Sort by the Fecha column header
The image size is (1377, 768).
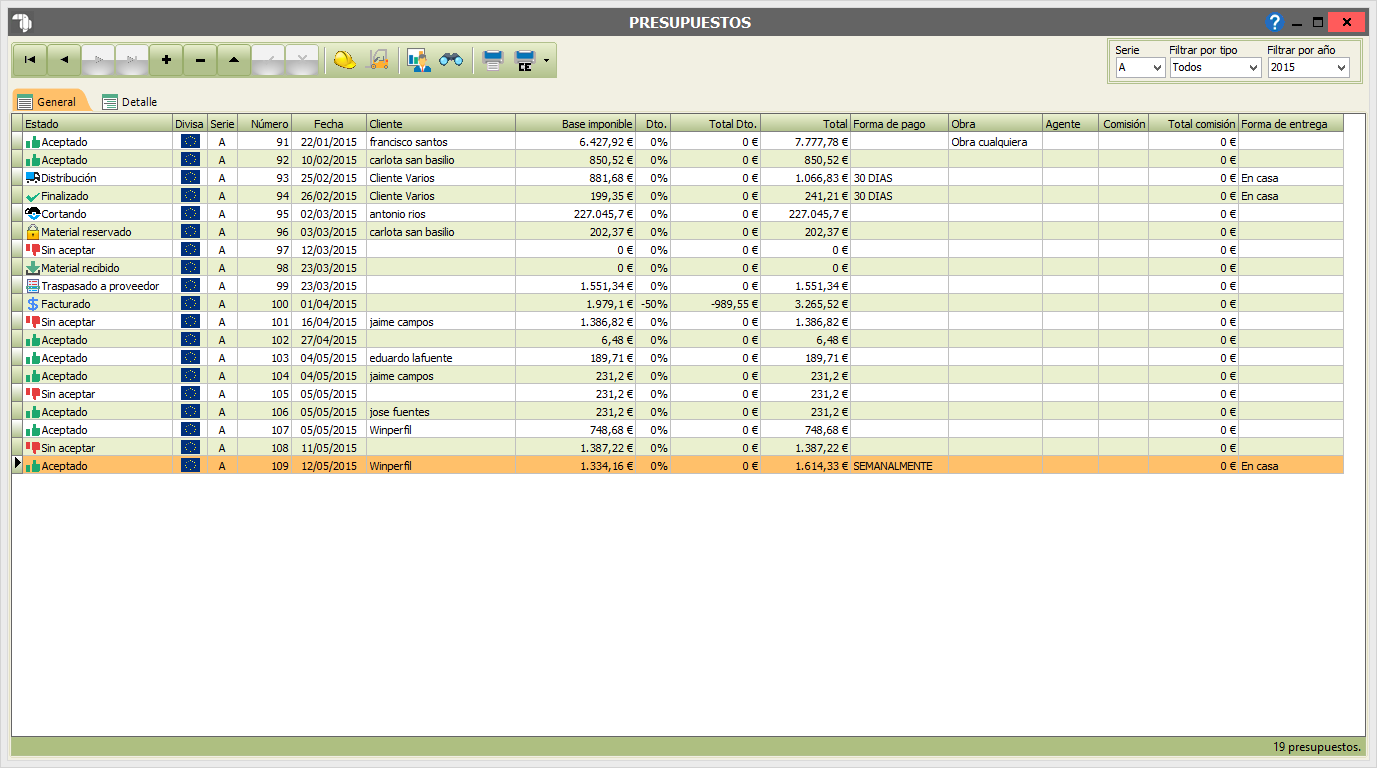pos(329,124)
